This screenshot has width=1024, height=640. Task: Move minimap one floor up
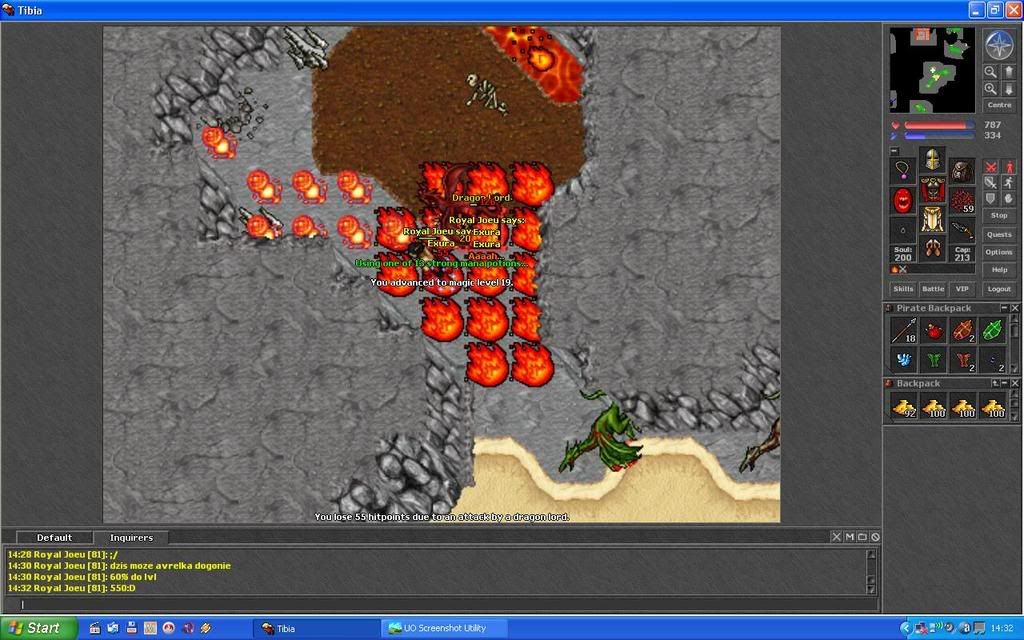point(1008,72)
